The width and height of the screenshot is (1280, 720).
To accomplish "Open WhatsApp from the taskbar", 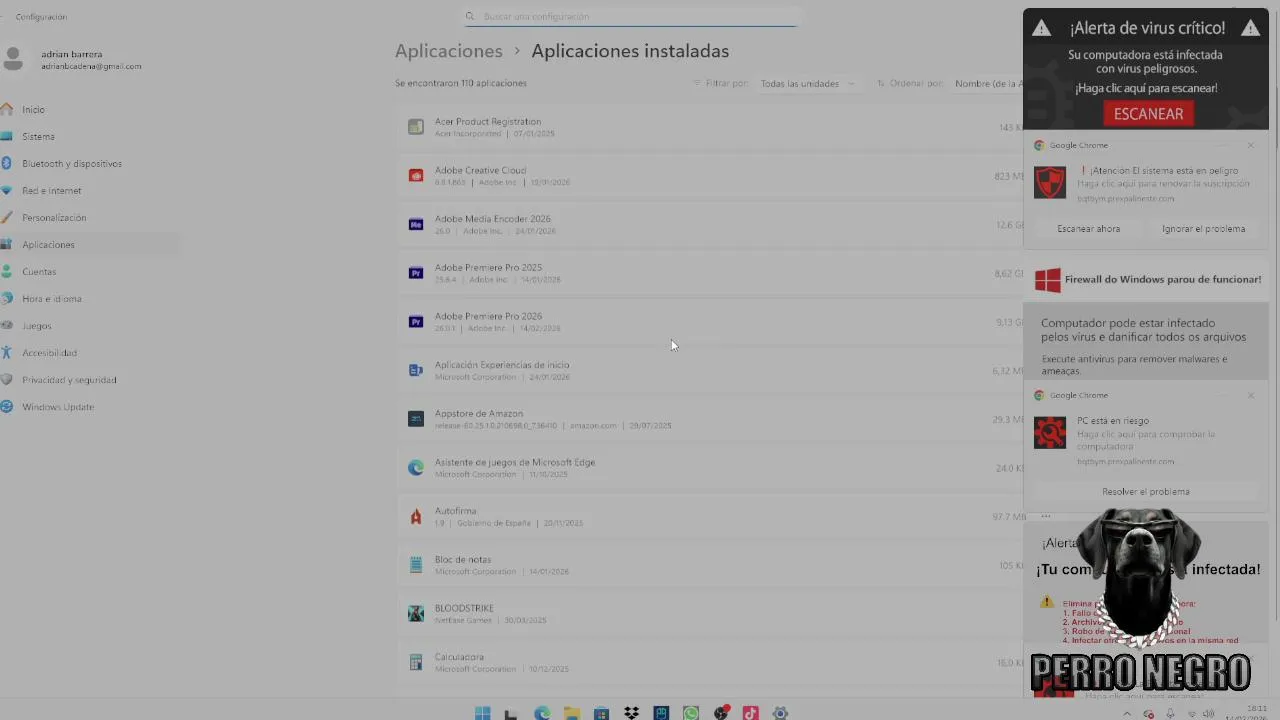I will (x=691, y=713).
